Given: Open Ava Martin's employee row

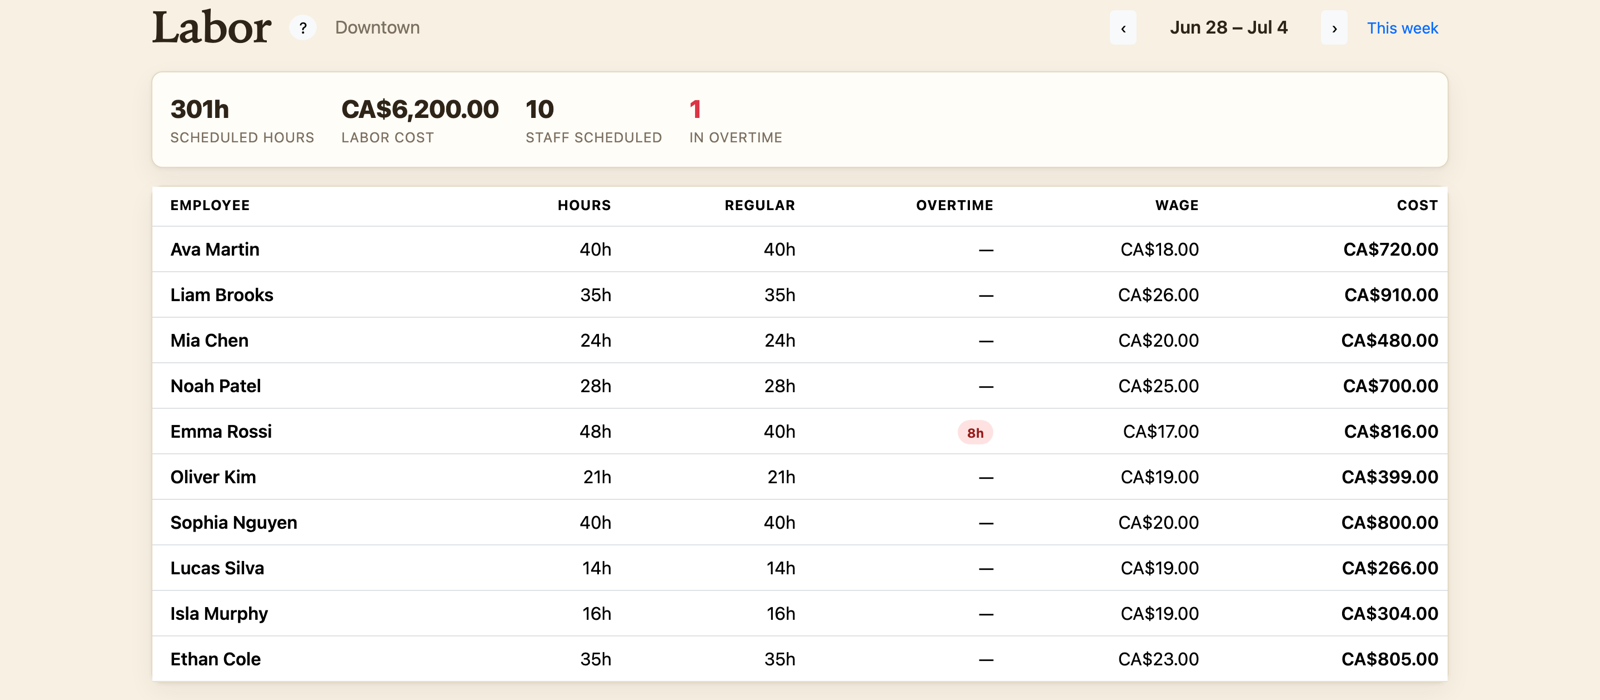Looking at the screenshot, I should [x=800, y=249].
